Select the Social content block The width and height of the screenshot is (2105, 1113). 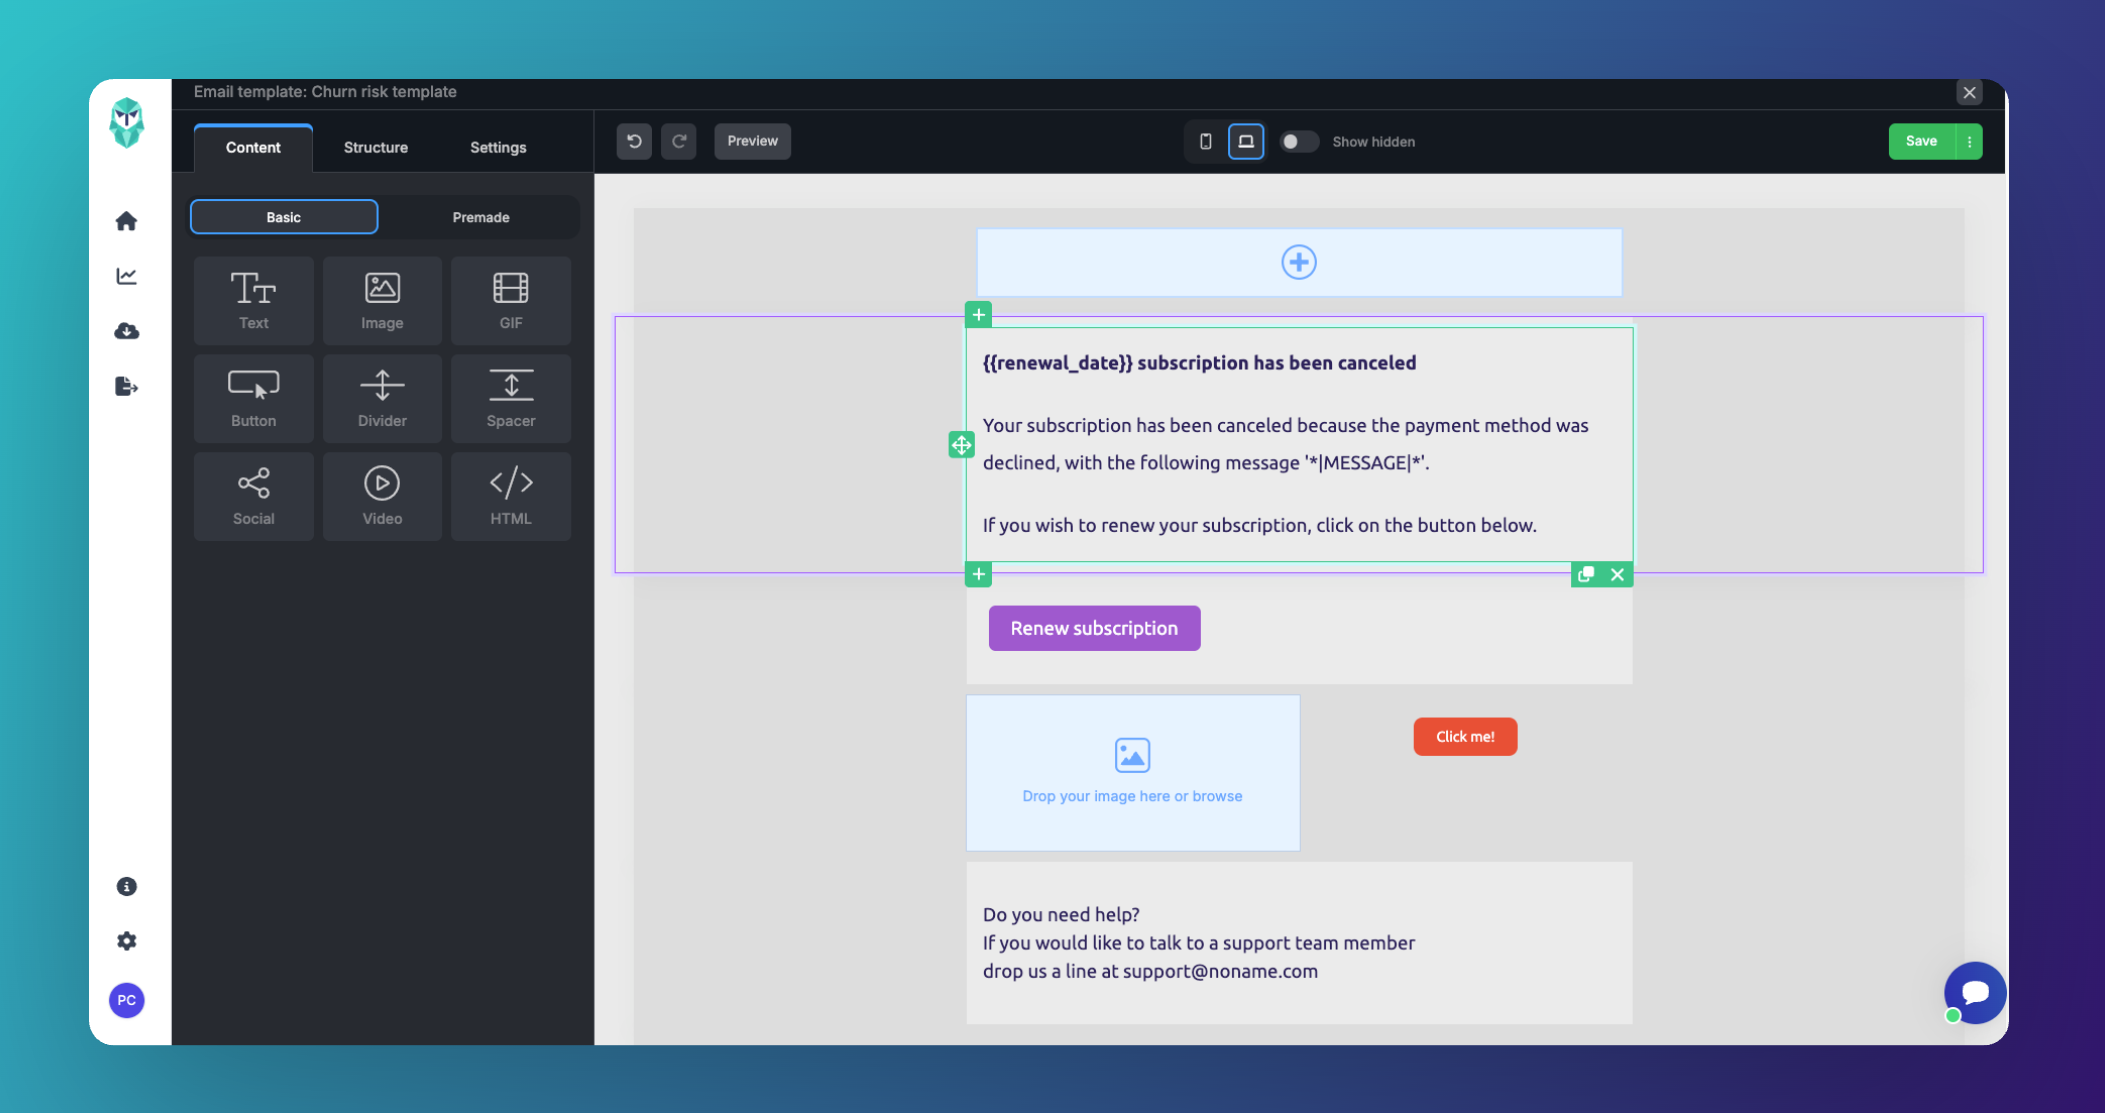point(253,496)
